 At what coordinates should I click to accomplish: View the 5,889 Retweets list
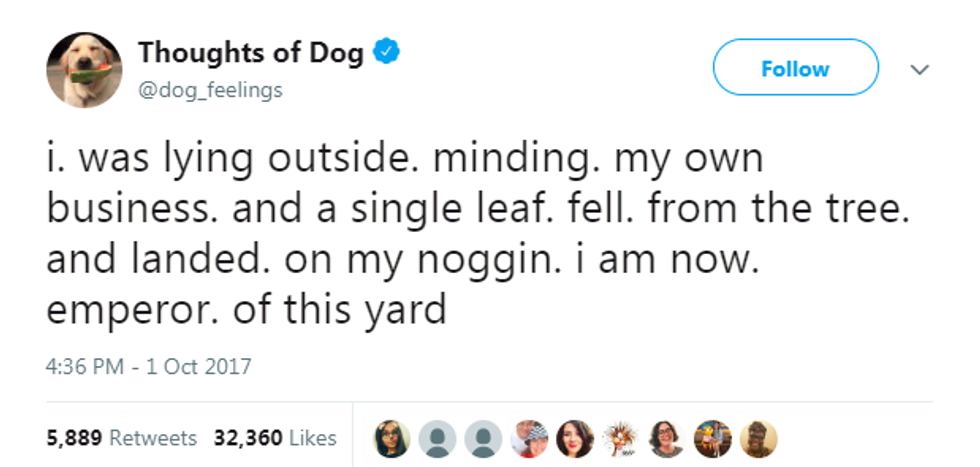121,438
